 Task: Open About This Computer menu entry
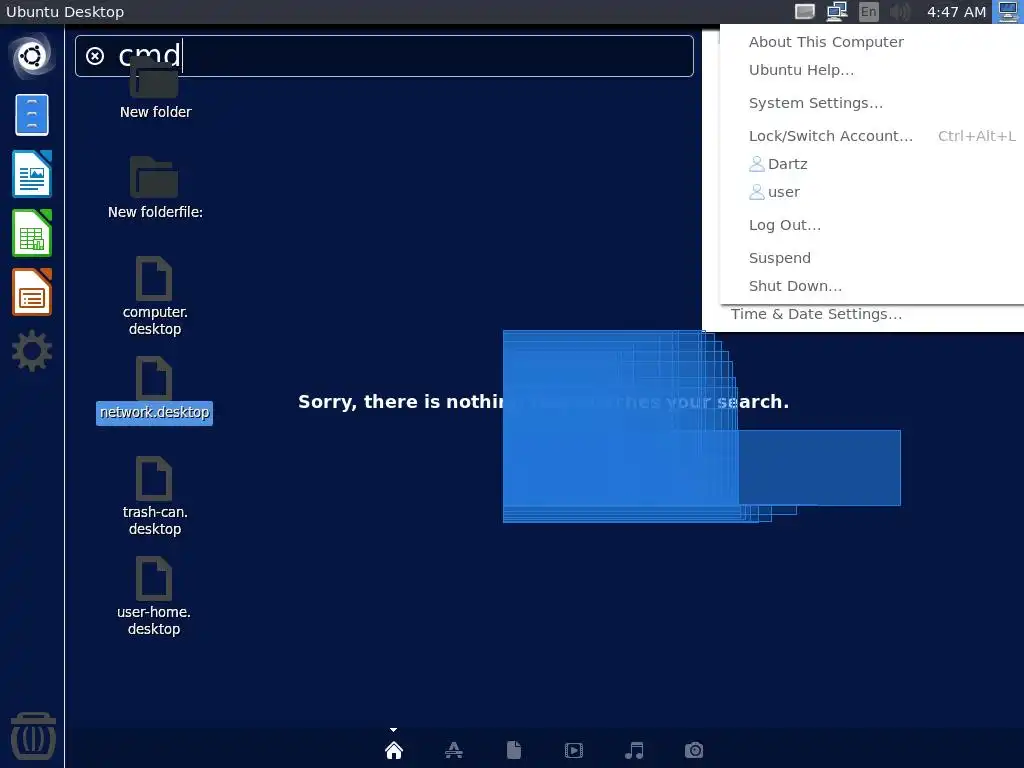pyautogui.click(x=826, y=42)
